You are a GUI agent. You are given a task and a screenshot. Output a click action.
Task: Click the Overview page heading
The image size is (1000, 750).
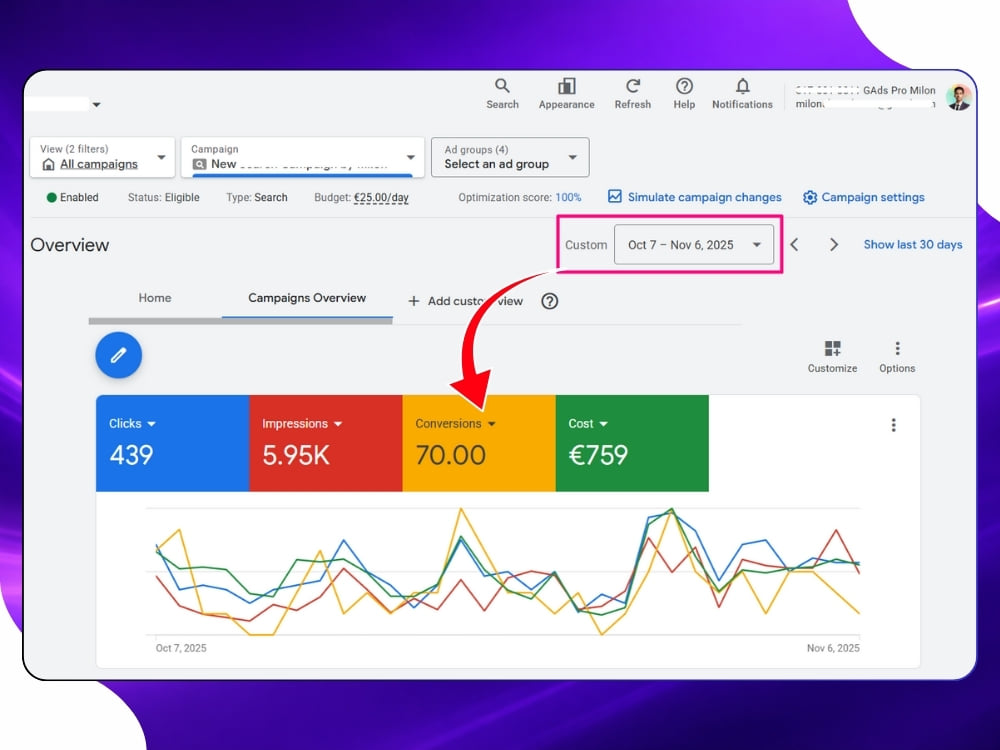click(70, 245)
